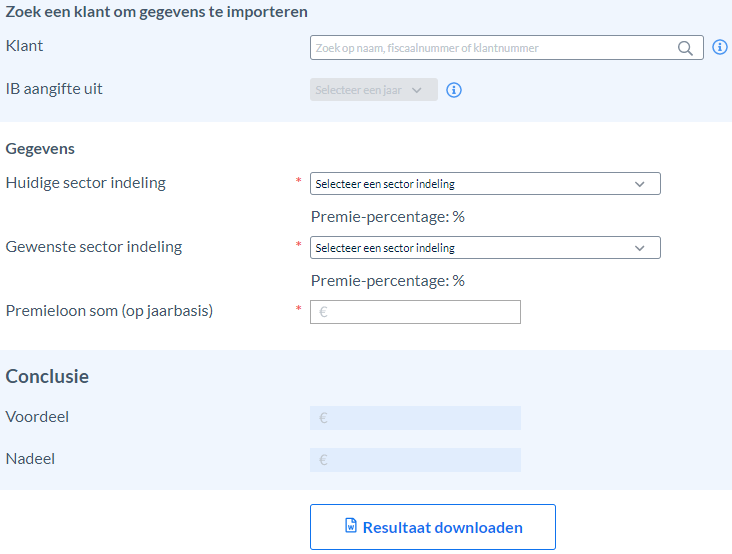Expand chevron arrow of Huidige sector selector

640,184
